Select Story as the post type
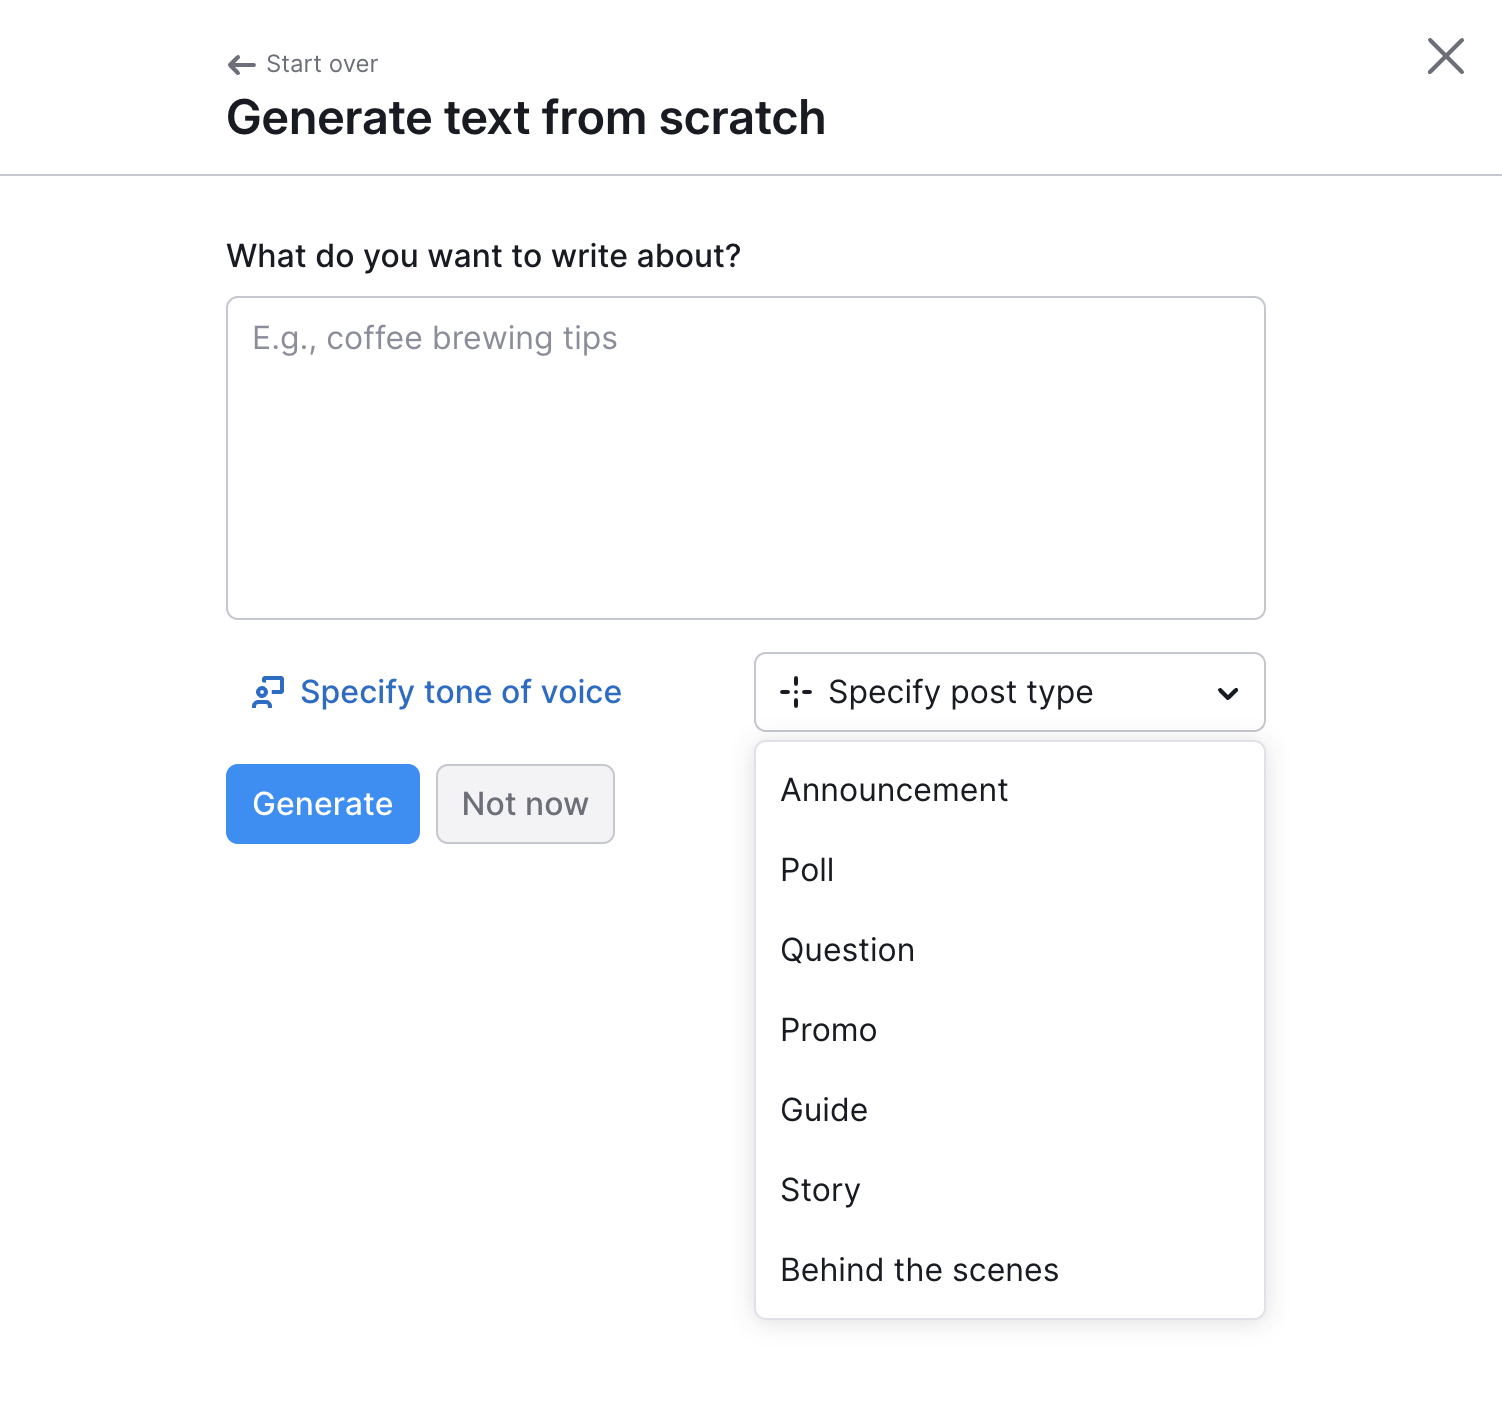This screenshot has width=1502, height=1428. tap(820, 1190)
